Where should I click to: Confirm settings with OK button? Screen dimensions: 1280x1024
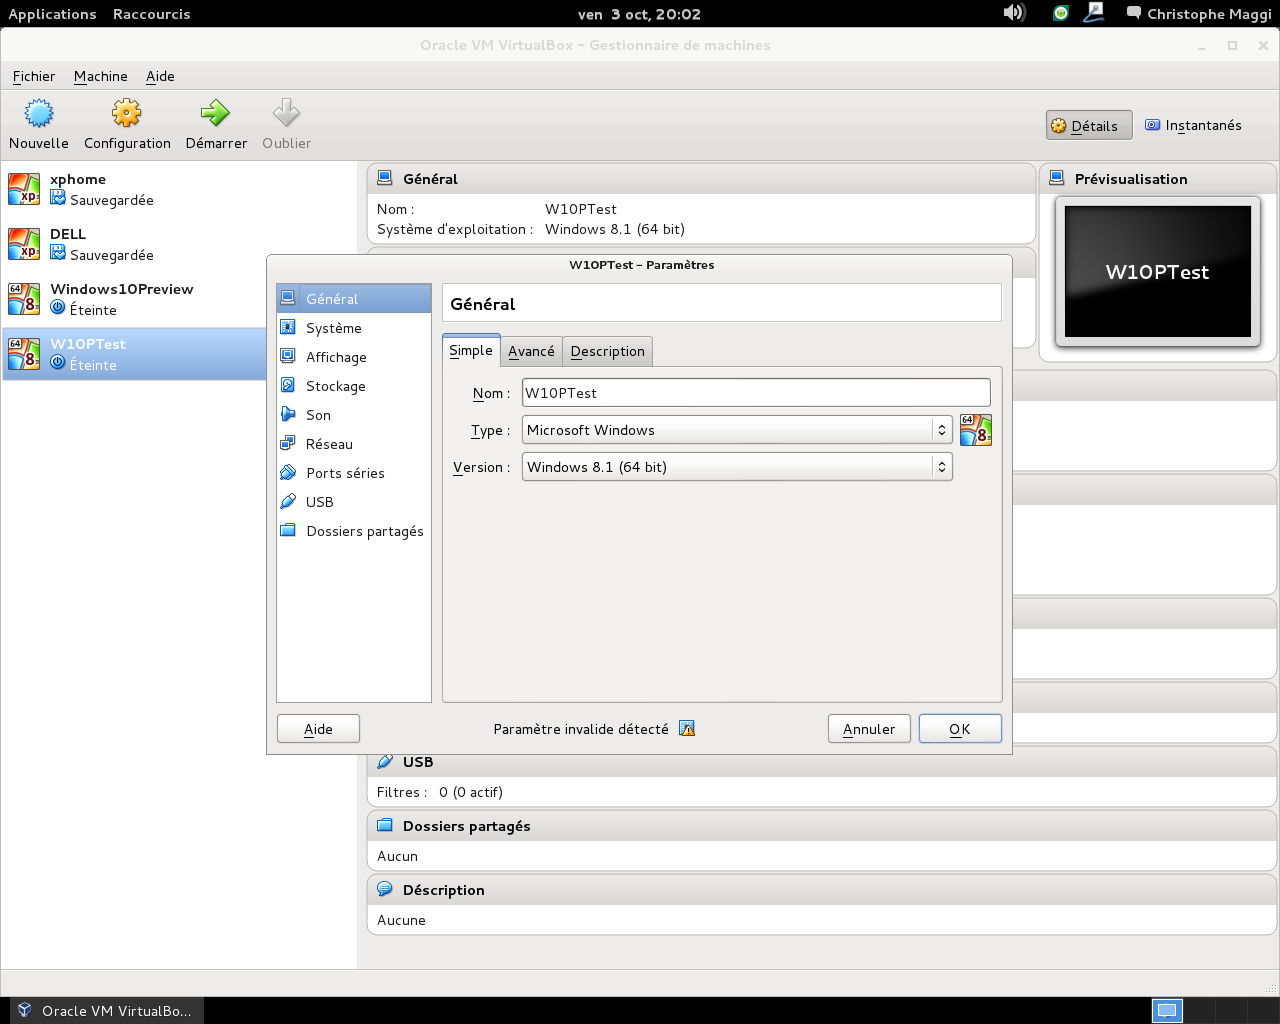960,729
